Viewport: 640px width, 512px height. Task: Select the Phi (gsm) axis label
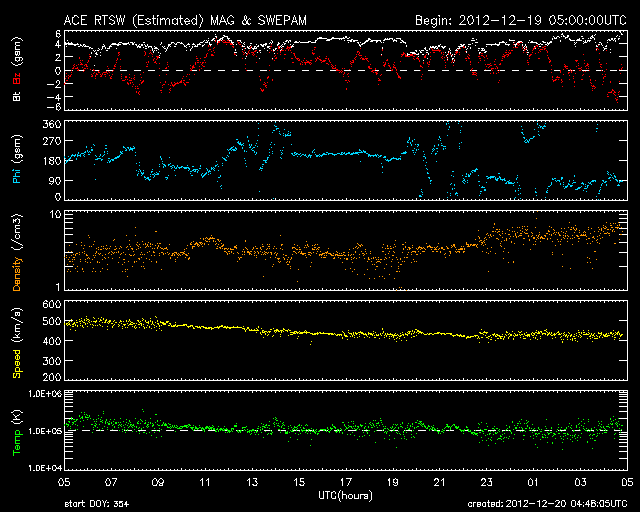point(15,159)
